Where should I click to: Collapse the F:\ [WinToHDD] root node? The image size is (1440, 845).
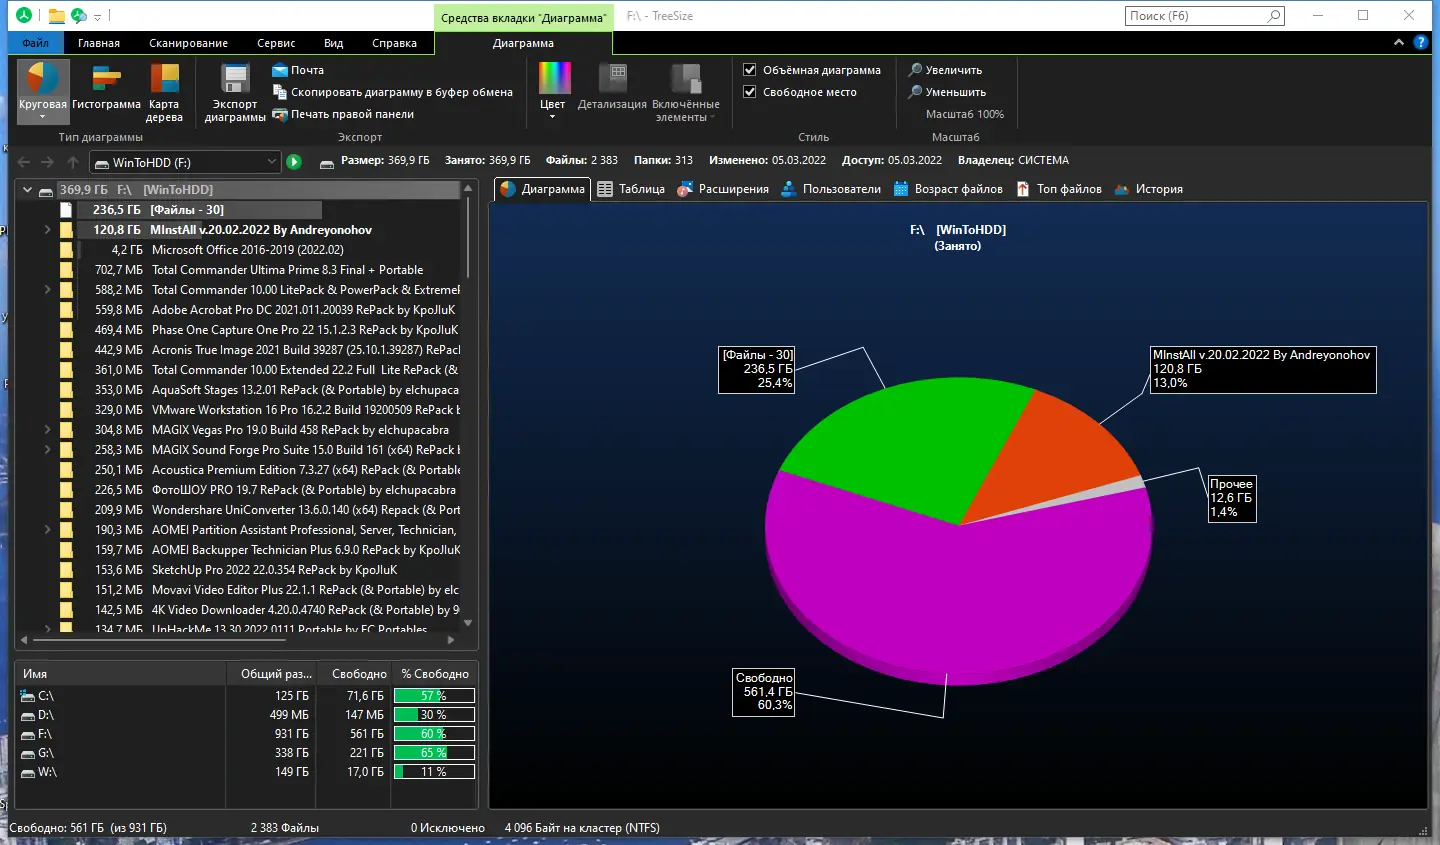coord(27,190)
